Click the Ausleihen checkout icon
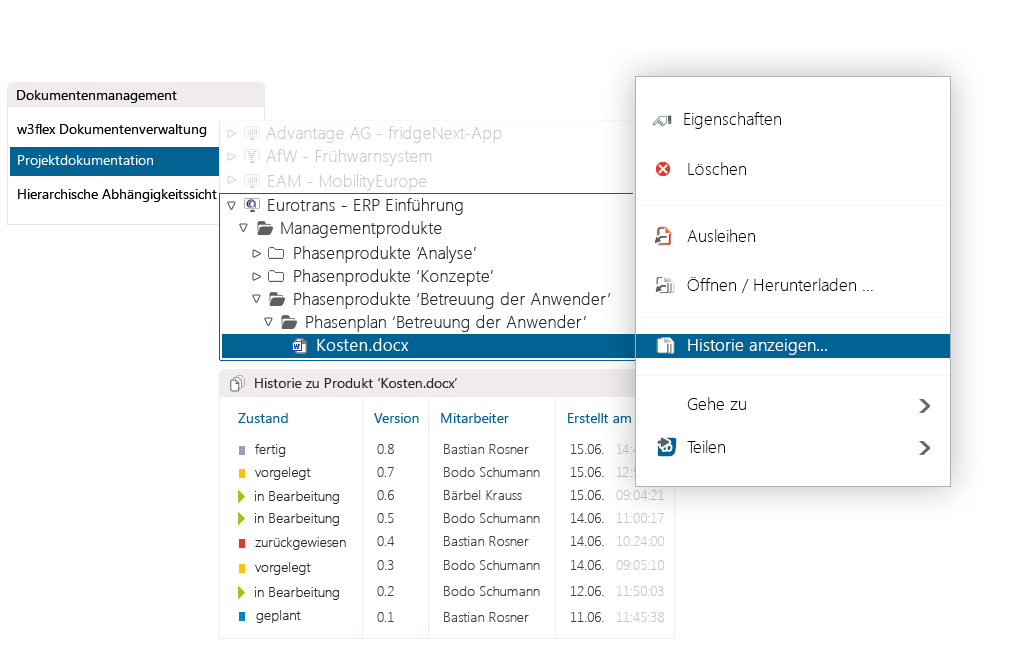 (x=663, y=237)
